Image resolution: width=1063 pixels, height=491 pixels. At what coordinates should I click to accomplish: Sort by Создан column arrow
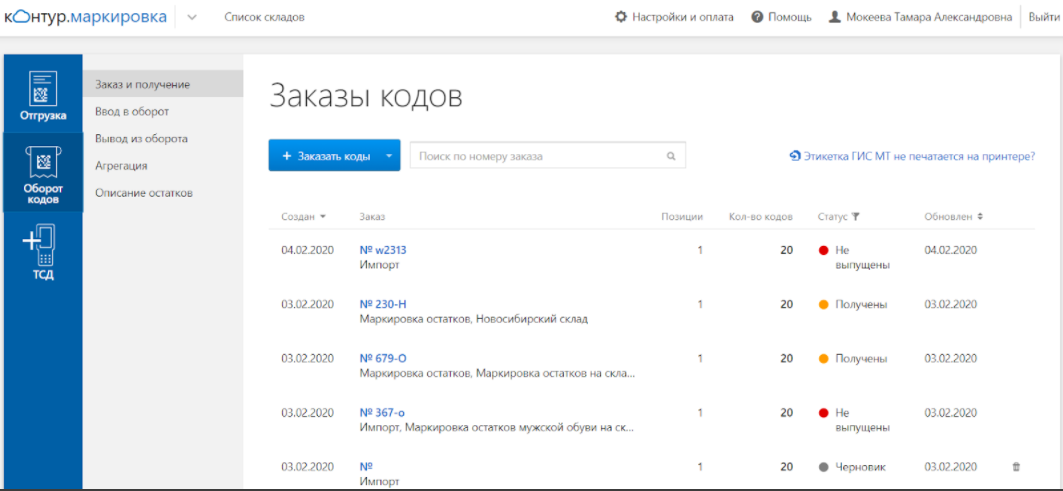(x=323, y=216)
